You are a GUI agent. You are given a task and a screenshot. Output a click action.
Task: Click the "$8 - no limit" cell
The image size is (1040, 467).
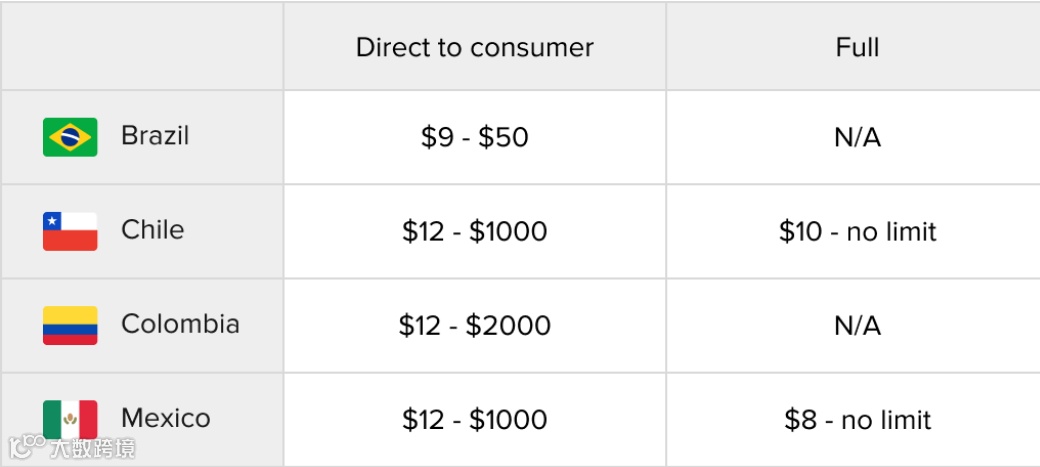point(857,420)
